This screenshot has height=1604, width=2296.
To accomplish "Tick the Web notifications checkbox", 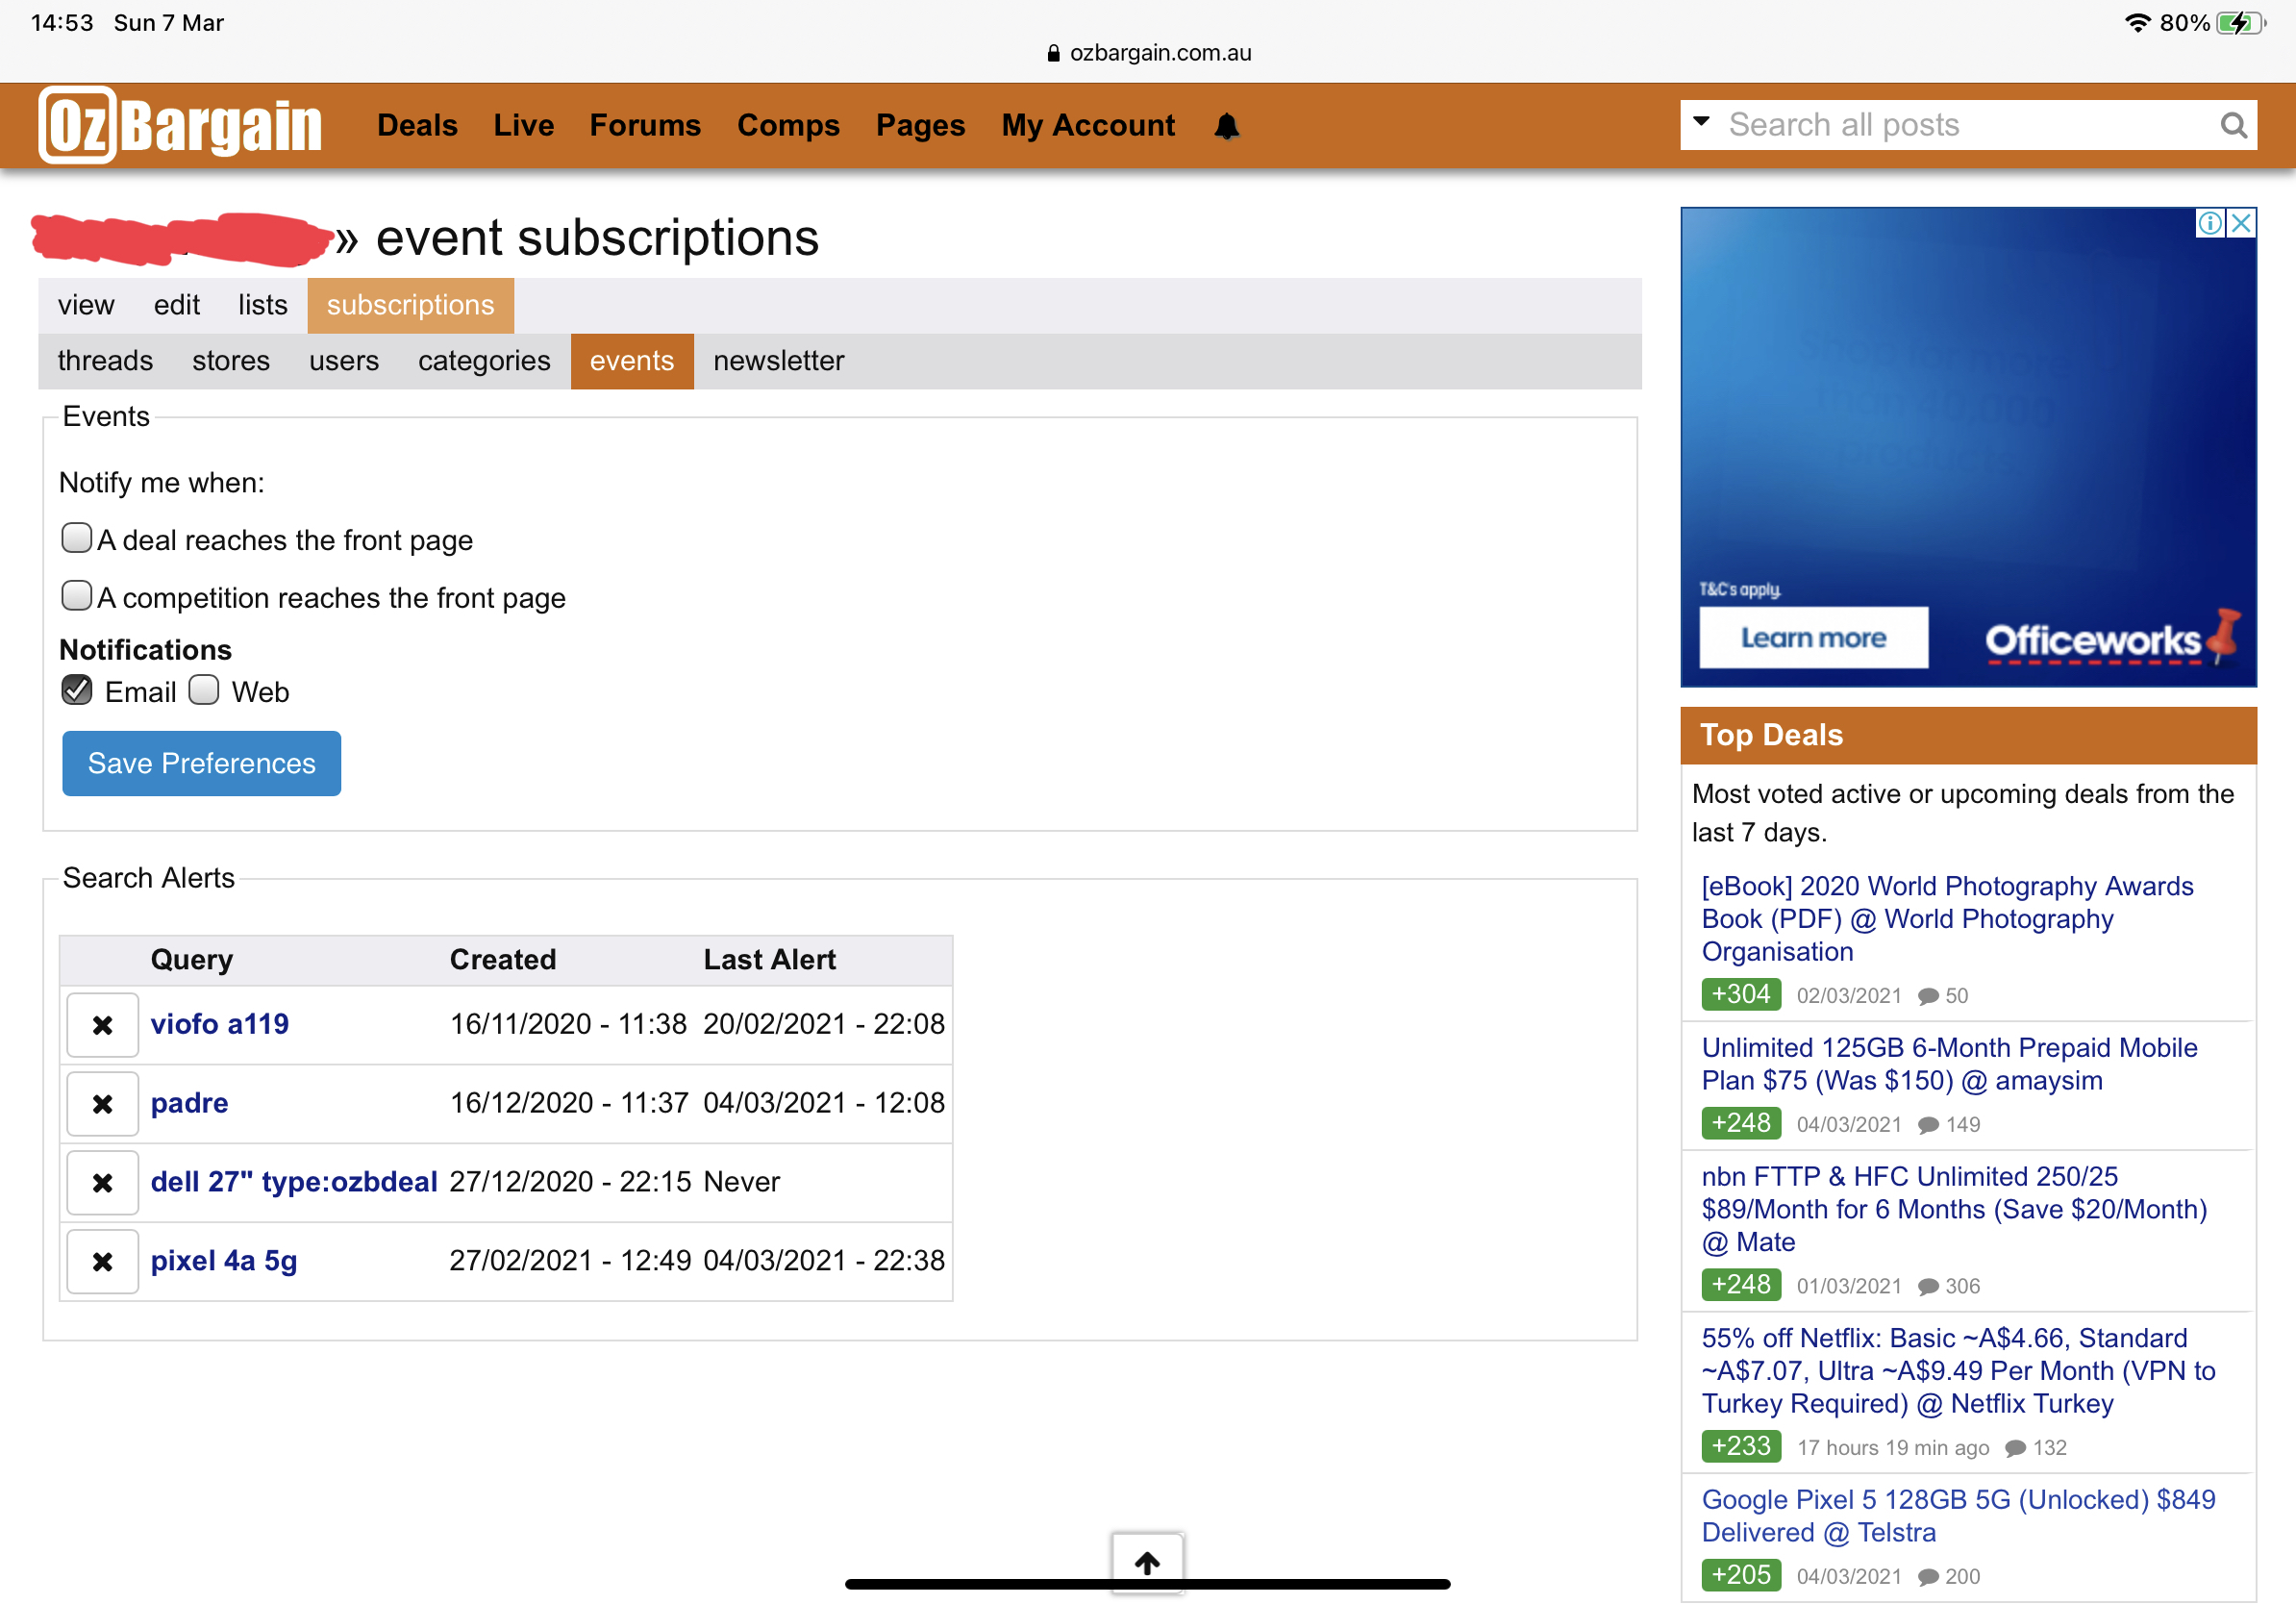I will tap(204, 690).
